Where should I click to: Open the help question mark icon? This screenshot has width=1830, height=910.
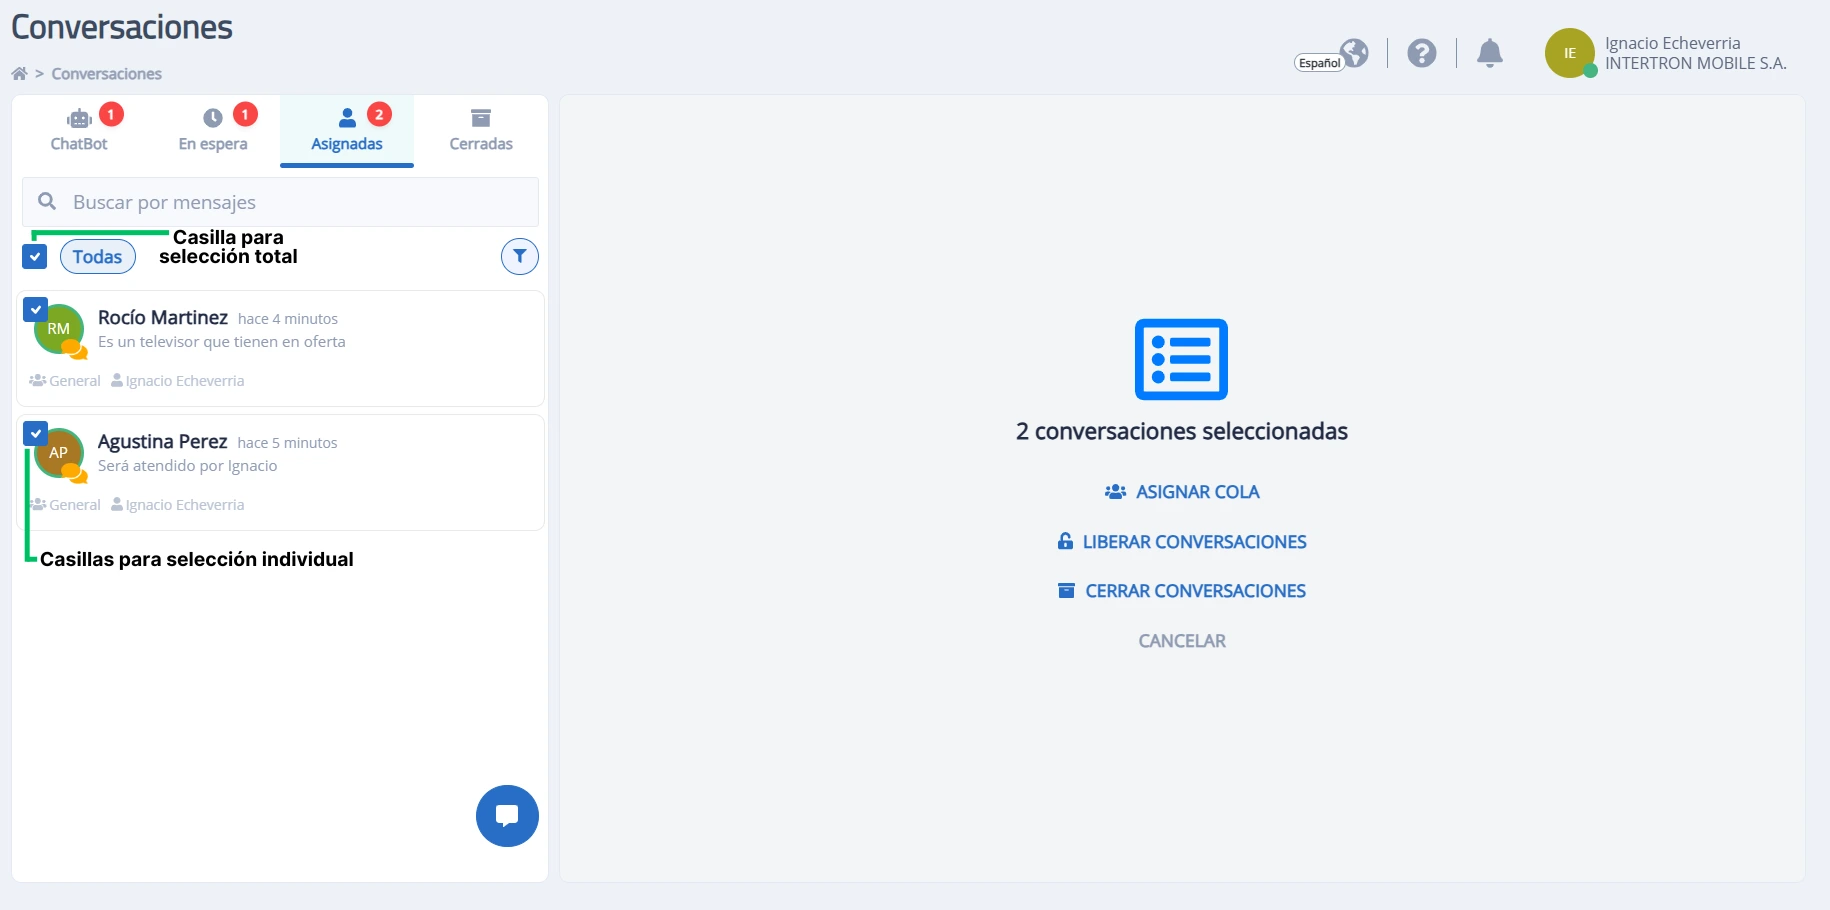coord(1421,53)
